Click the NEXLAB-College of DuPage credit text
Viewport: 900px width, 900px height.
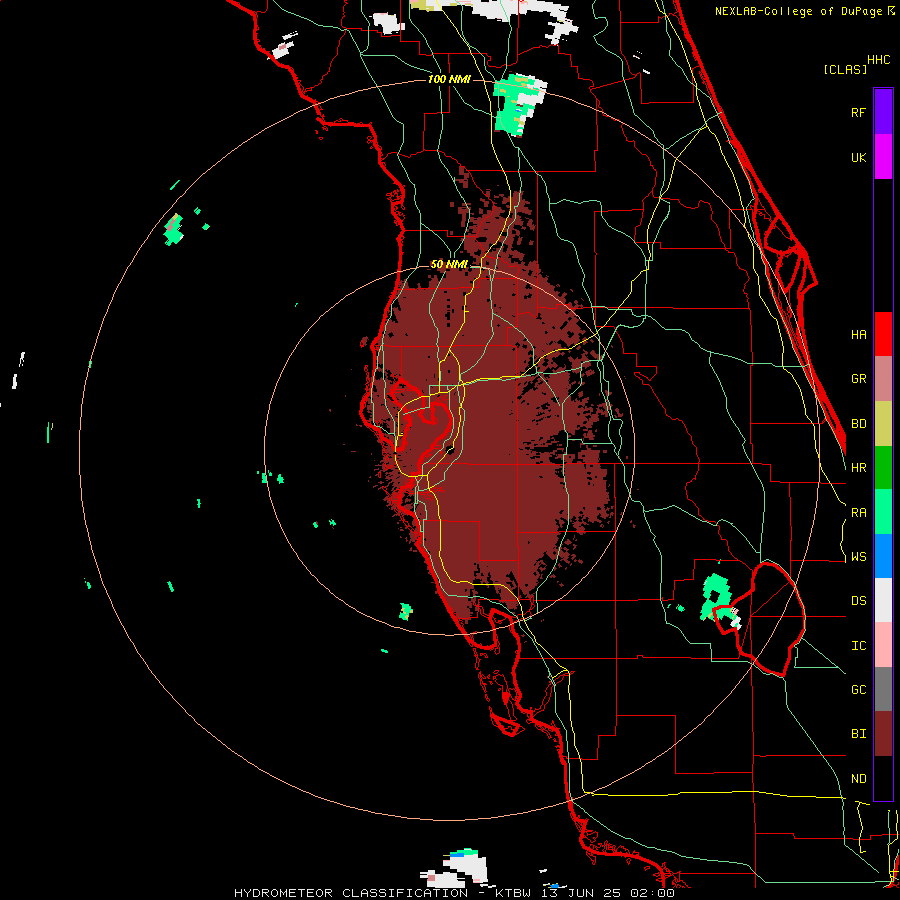coord(798,11)
